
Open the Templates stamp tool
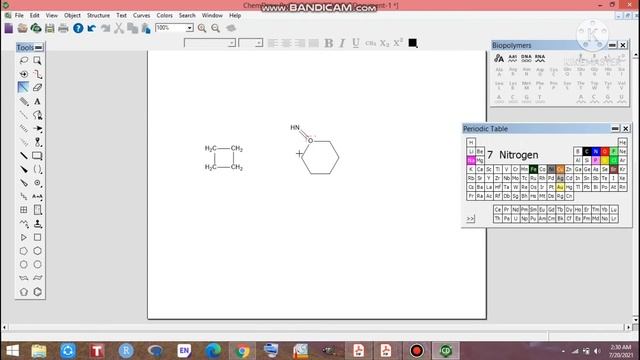click(37, 224)
